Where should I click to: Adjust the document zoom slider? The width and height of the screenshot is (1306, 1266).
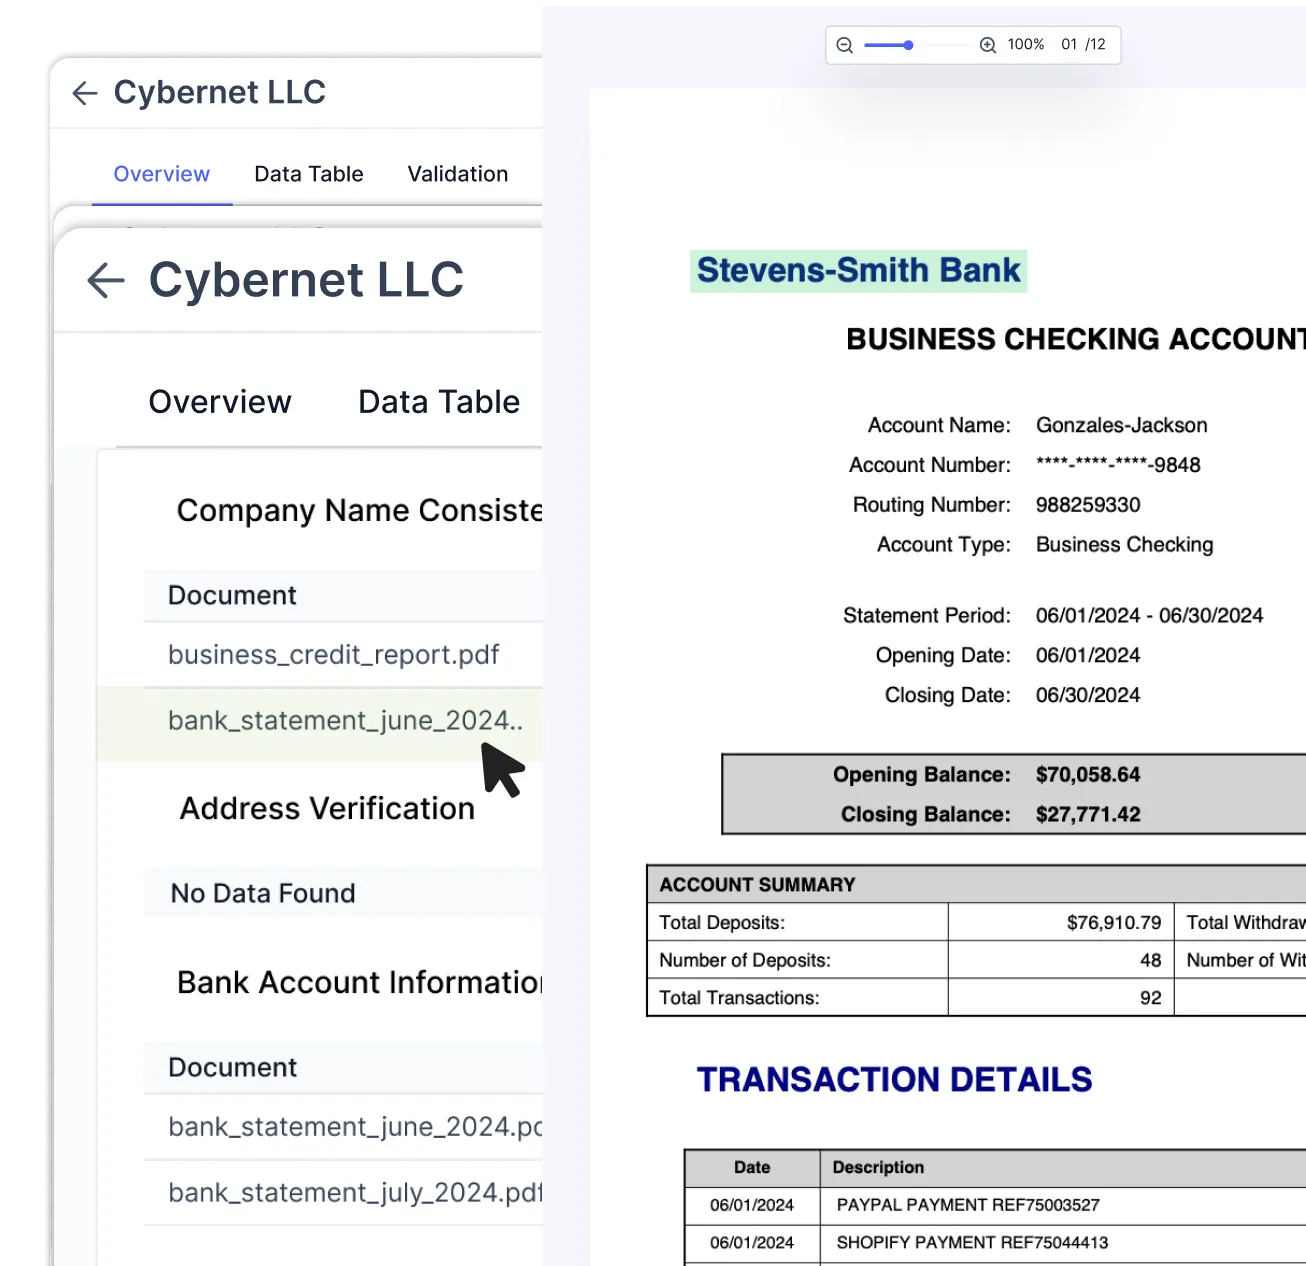pos(908,45)
